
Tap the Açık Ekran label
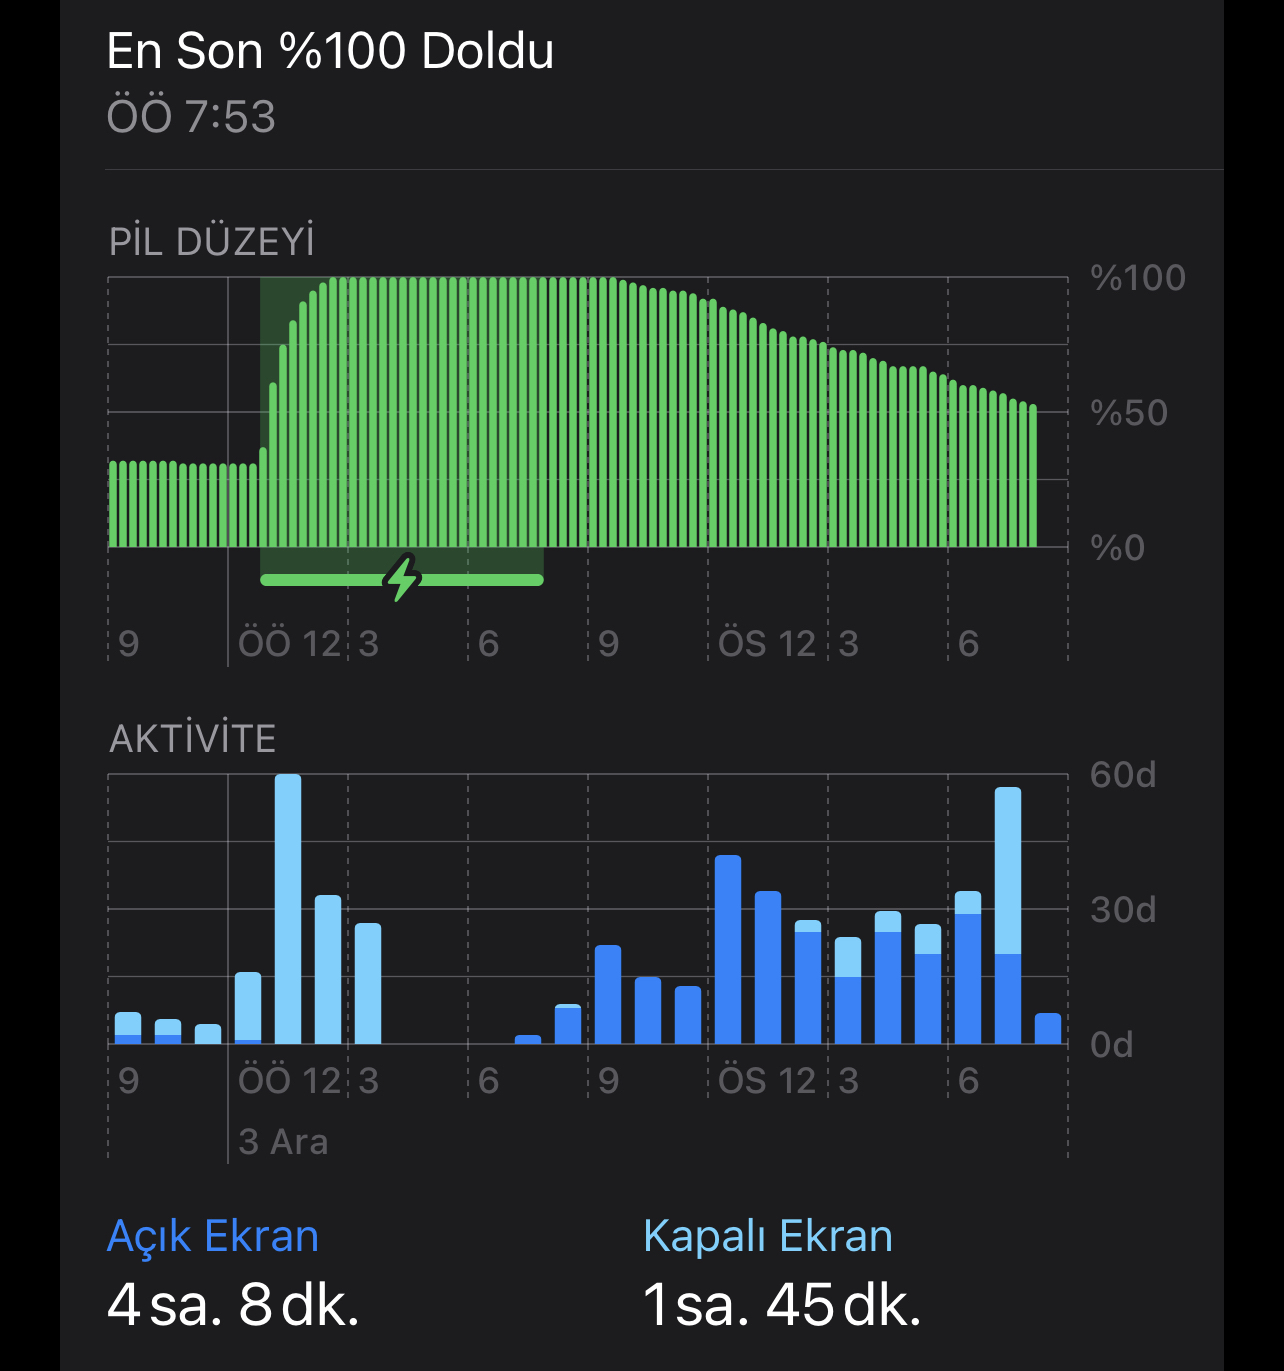213,1236
